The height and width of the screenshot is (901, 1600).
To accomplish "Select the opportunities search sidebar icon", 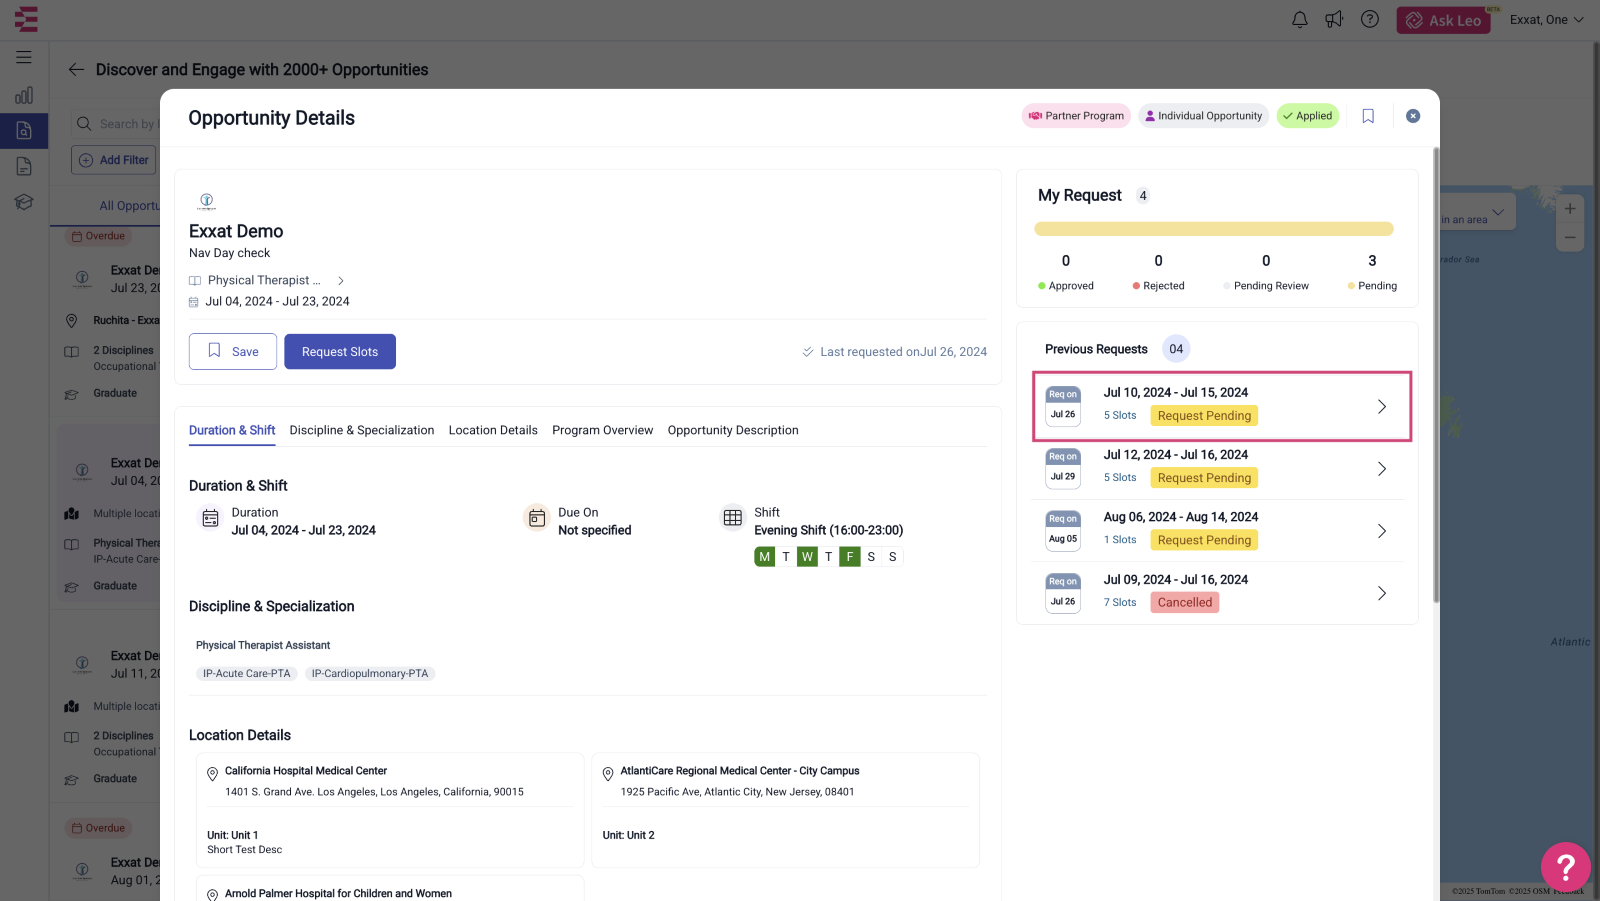I will pyautogui.click(x=24, y=130).
